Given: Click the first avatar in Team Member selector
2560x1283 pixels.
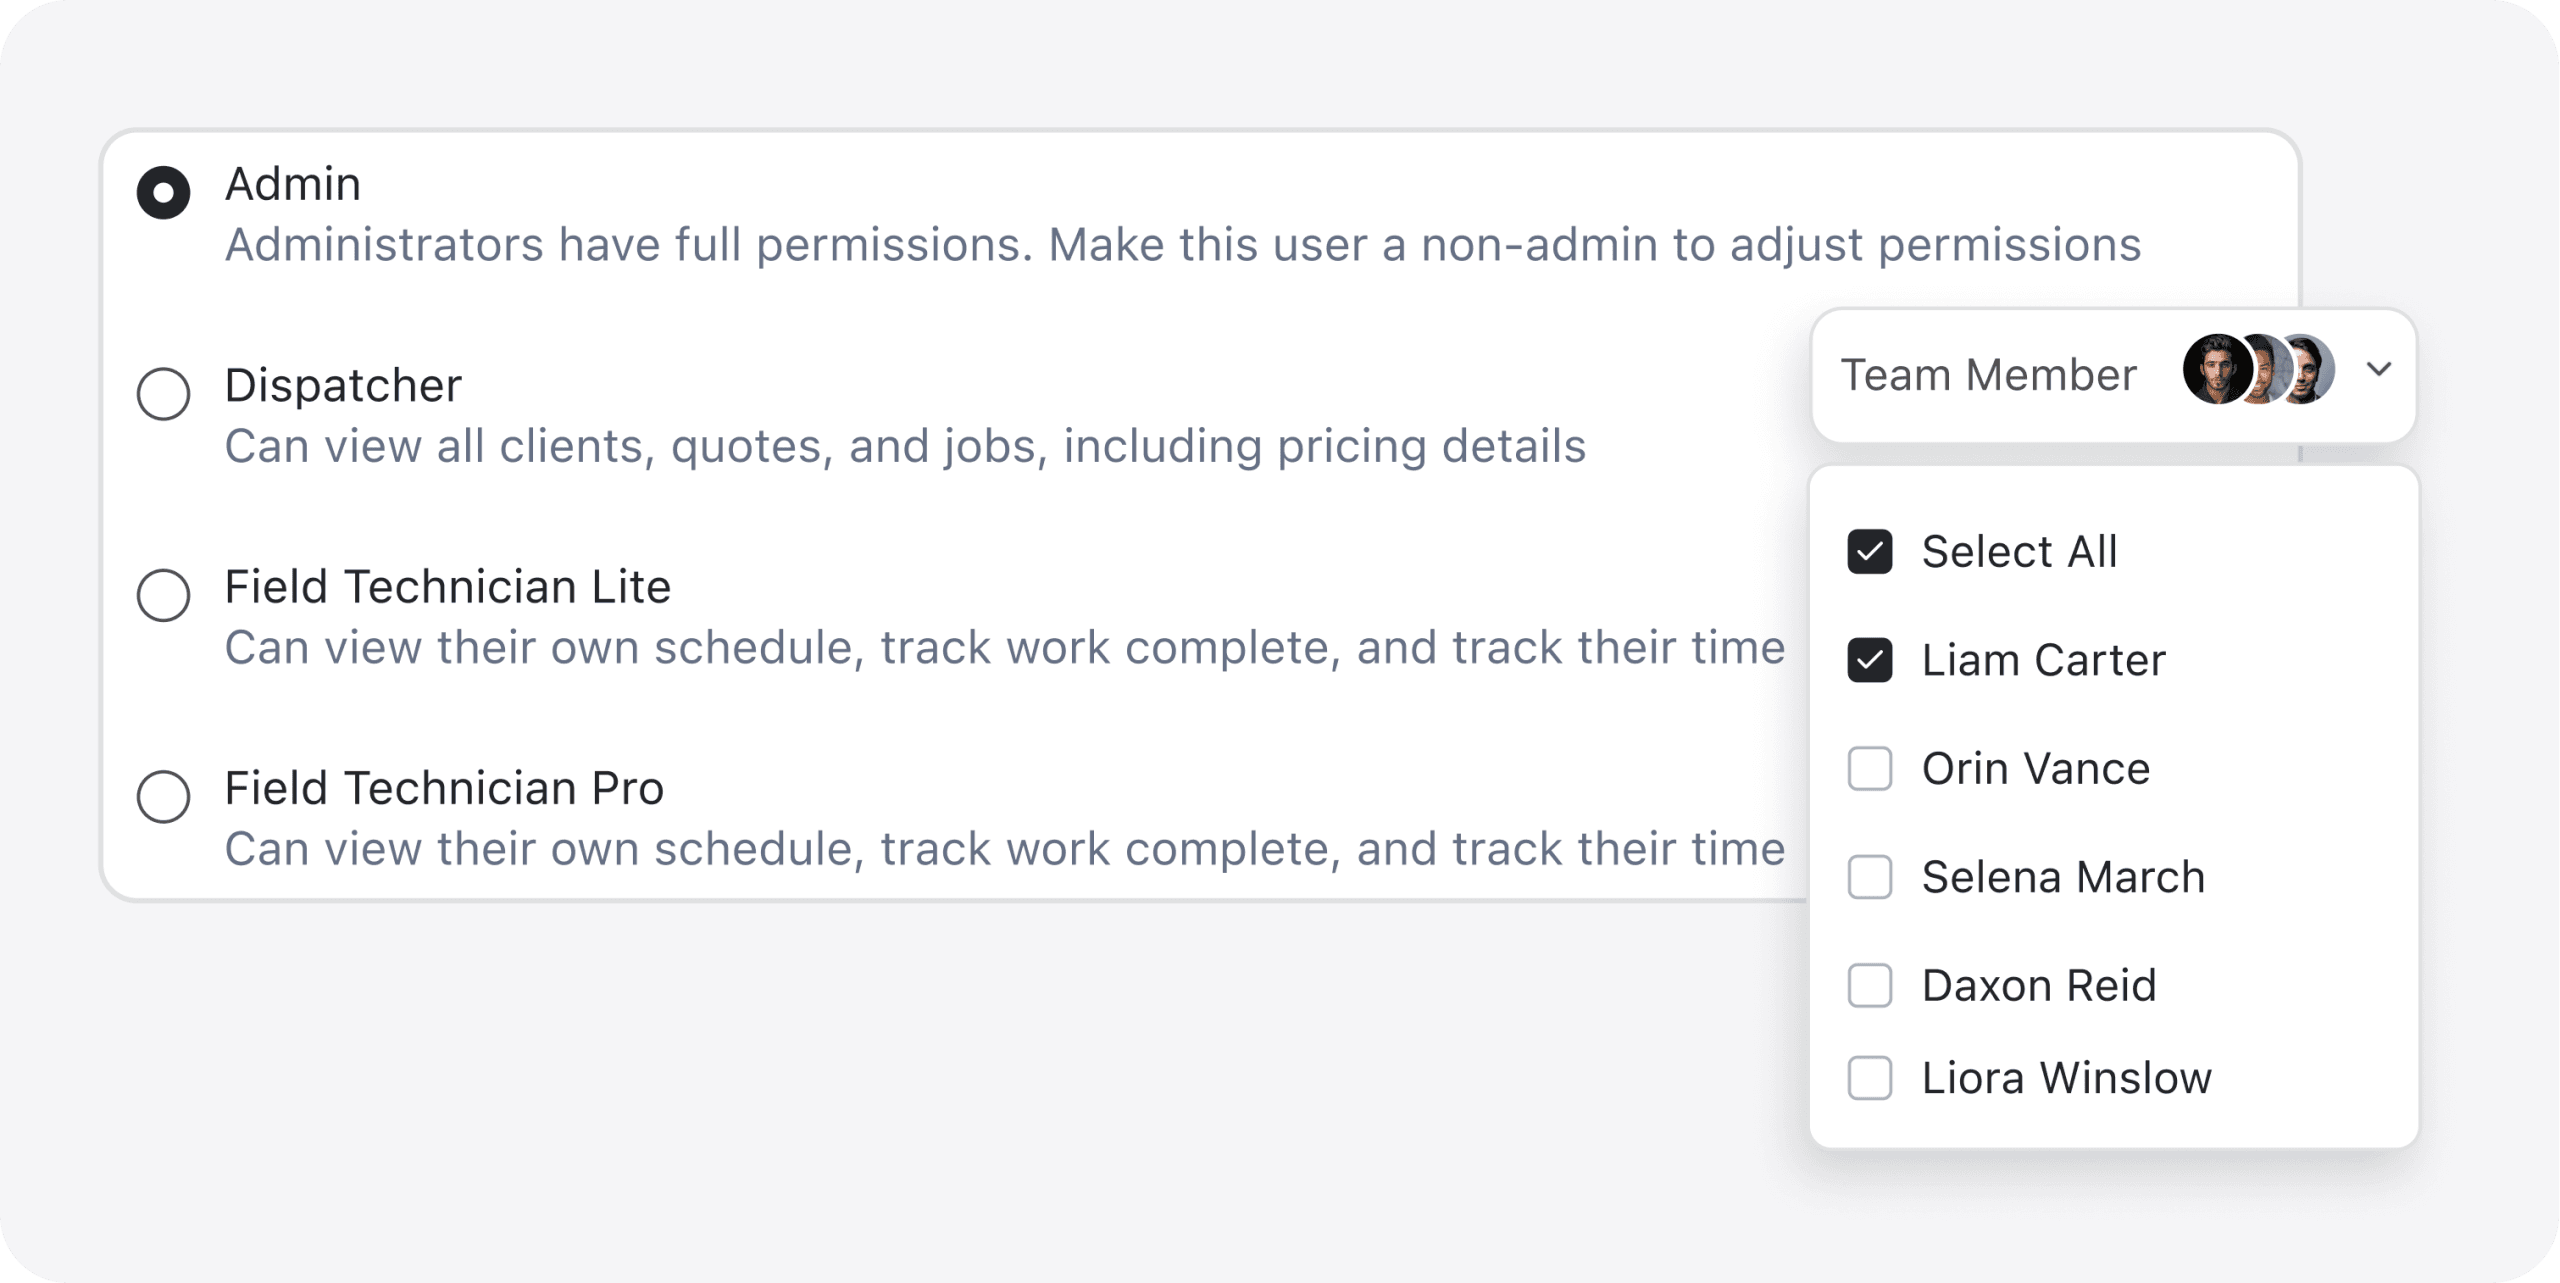Looking at the screenshot, I should tap(2217, 369).
